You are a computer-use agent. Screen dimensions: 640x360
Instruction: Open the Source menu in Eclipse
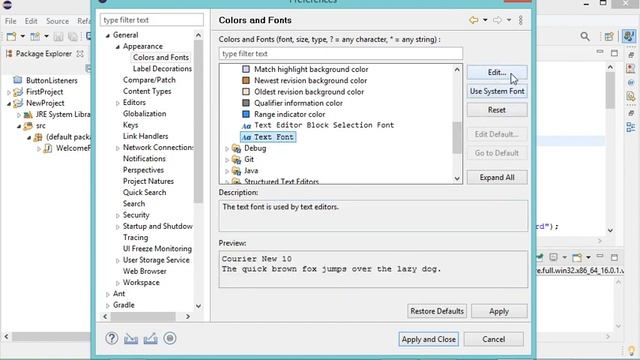[57, 21]
